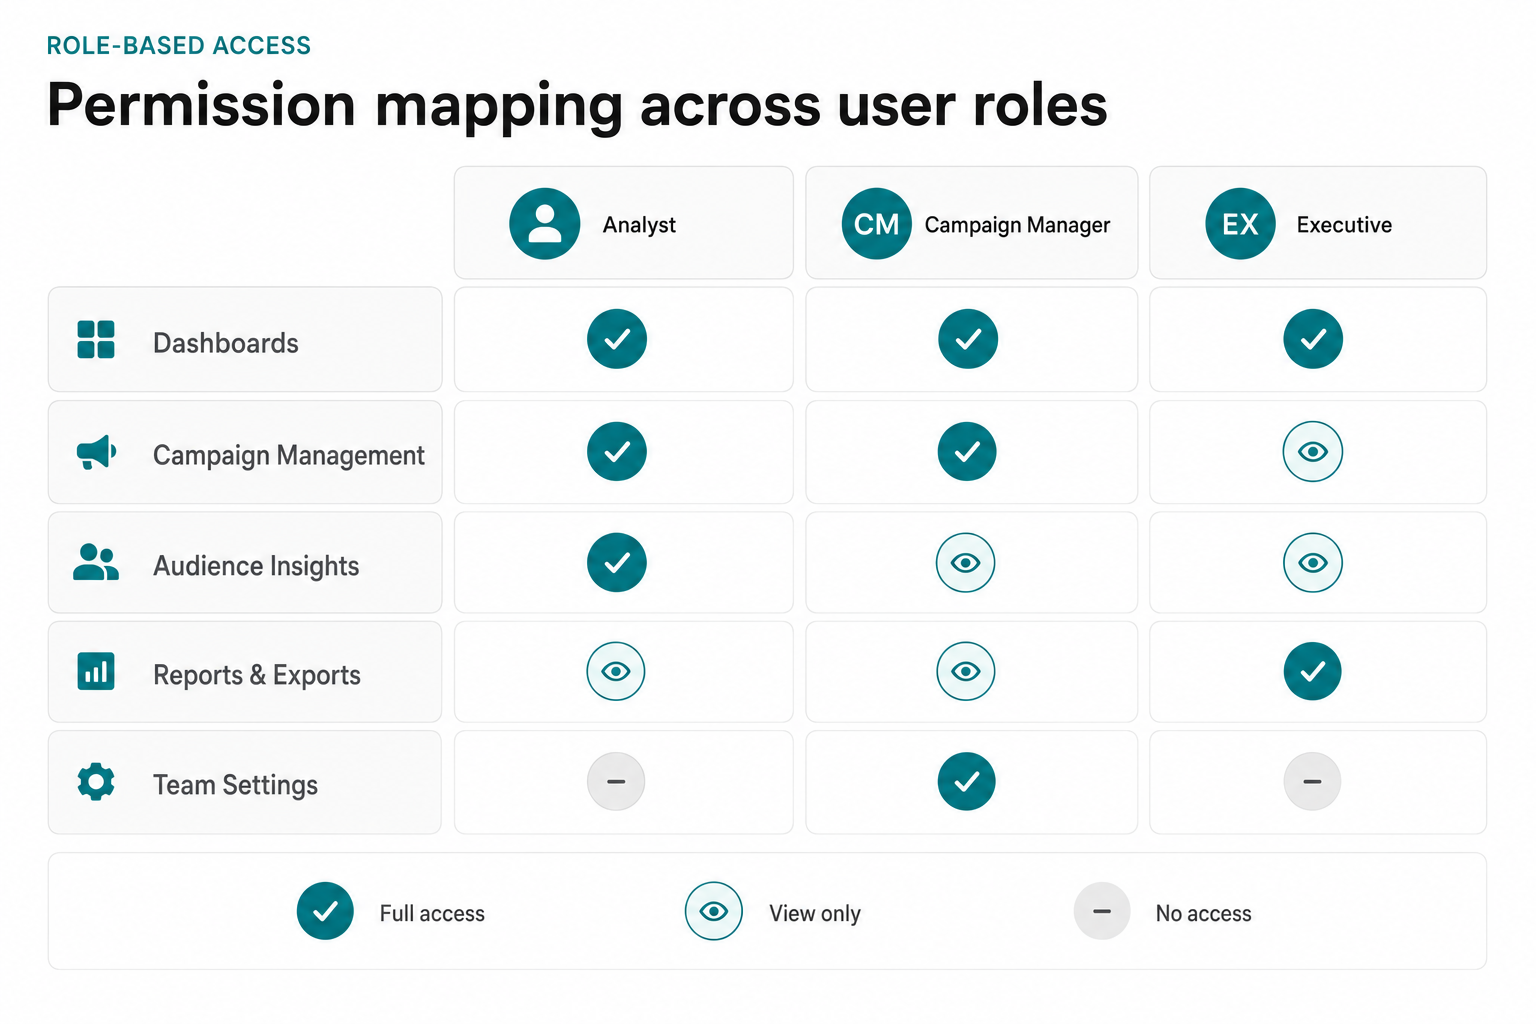The height and width of the screenshot is (1024, 1536).
Task: Click the Campaign Management megaphone icon
Action: [96, 453]
